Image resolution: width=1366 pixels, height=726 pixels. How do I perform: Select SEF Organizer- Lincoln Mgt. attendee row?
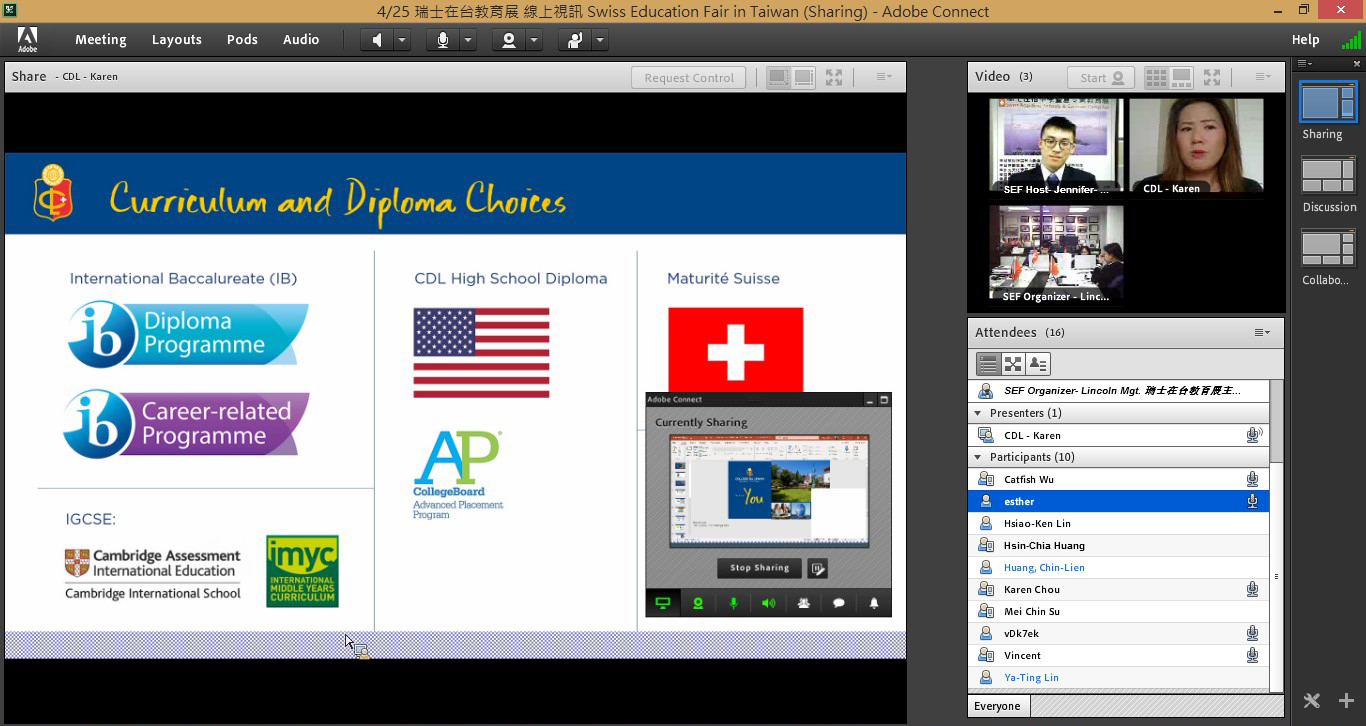coord(1119,391)
